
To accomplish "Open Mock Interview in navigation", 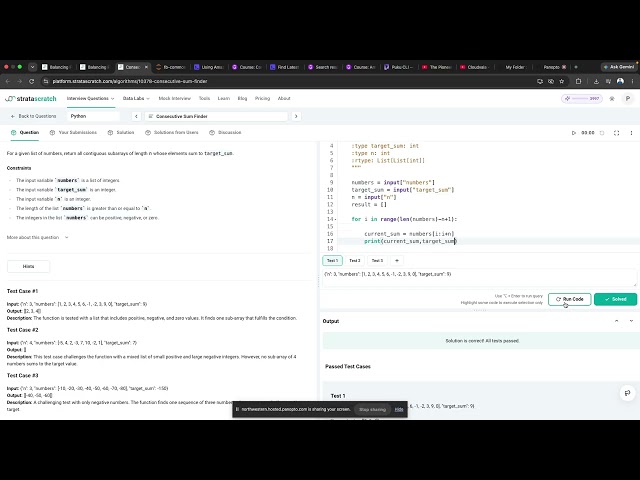I will pyautogui.click(x=174, y=98).
